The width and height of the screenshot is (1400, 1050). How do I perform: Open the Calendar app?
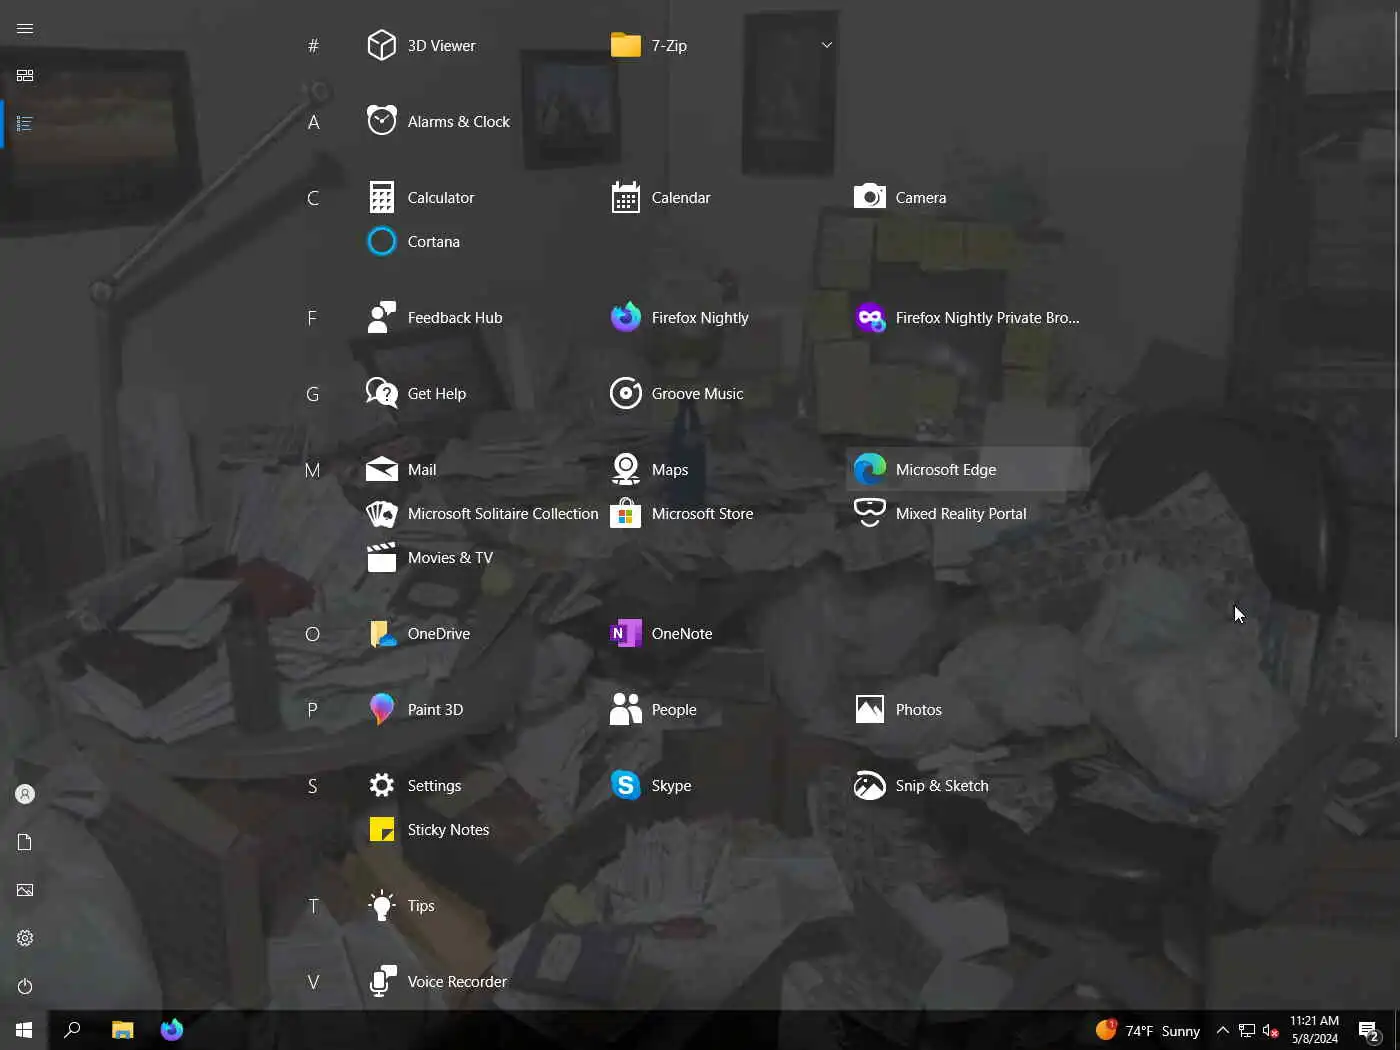point(723,197)
